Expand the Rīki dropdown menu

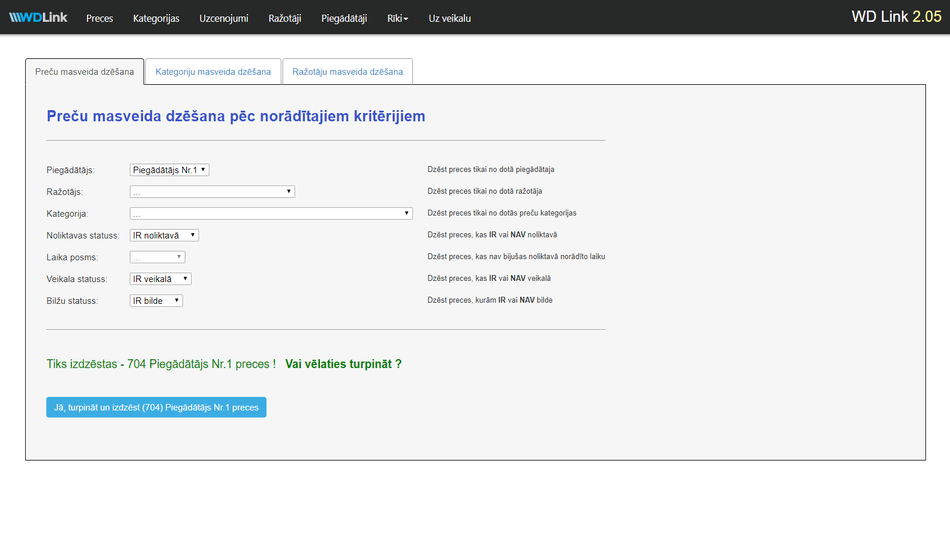point(398,18)
